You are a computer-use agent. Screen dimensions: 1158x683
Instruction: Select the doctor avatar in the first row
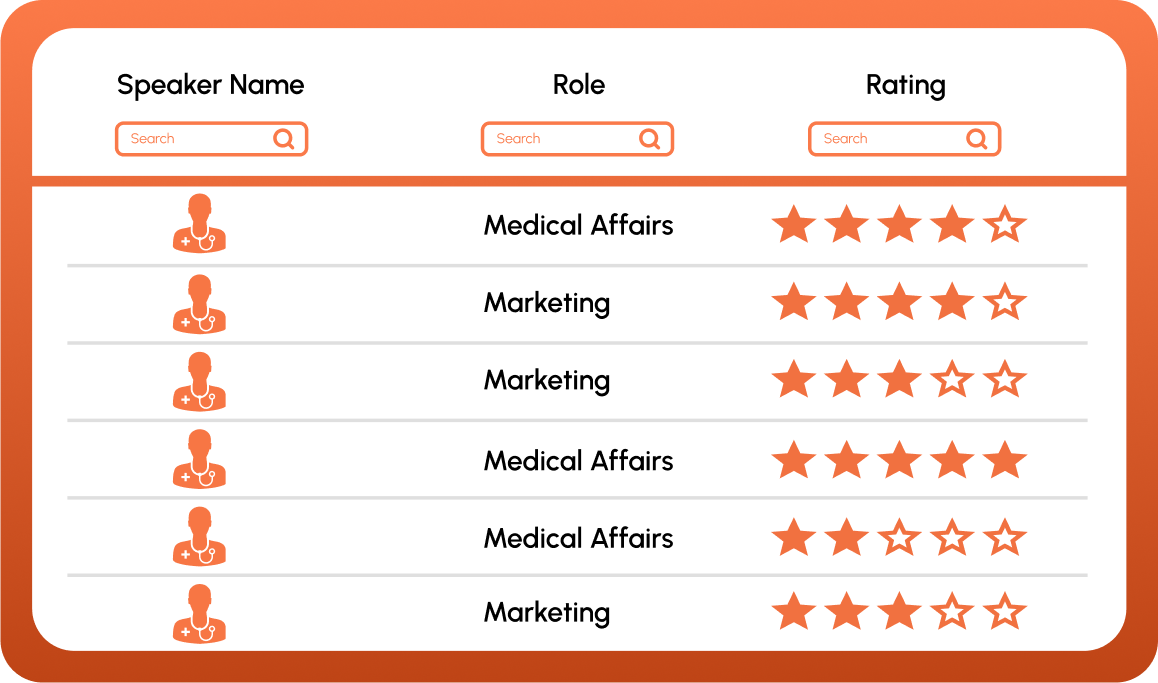200,224
